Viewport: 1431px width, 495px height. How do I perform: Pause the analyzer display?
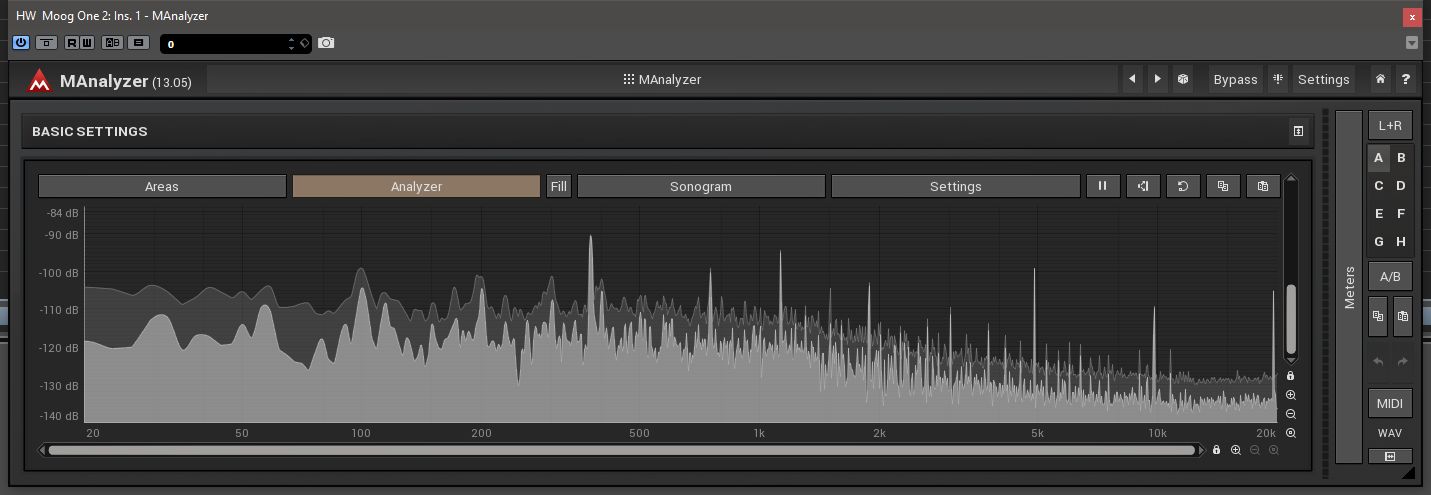1102,186
